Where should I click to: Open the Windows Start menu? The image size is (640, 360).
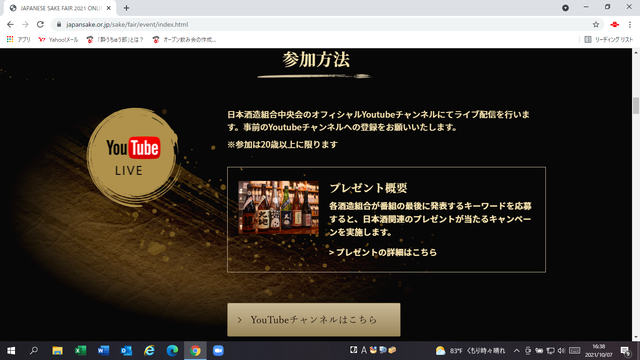click(x=11, y=351)
